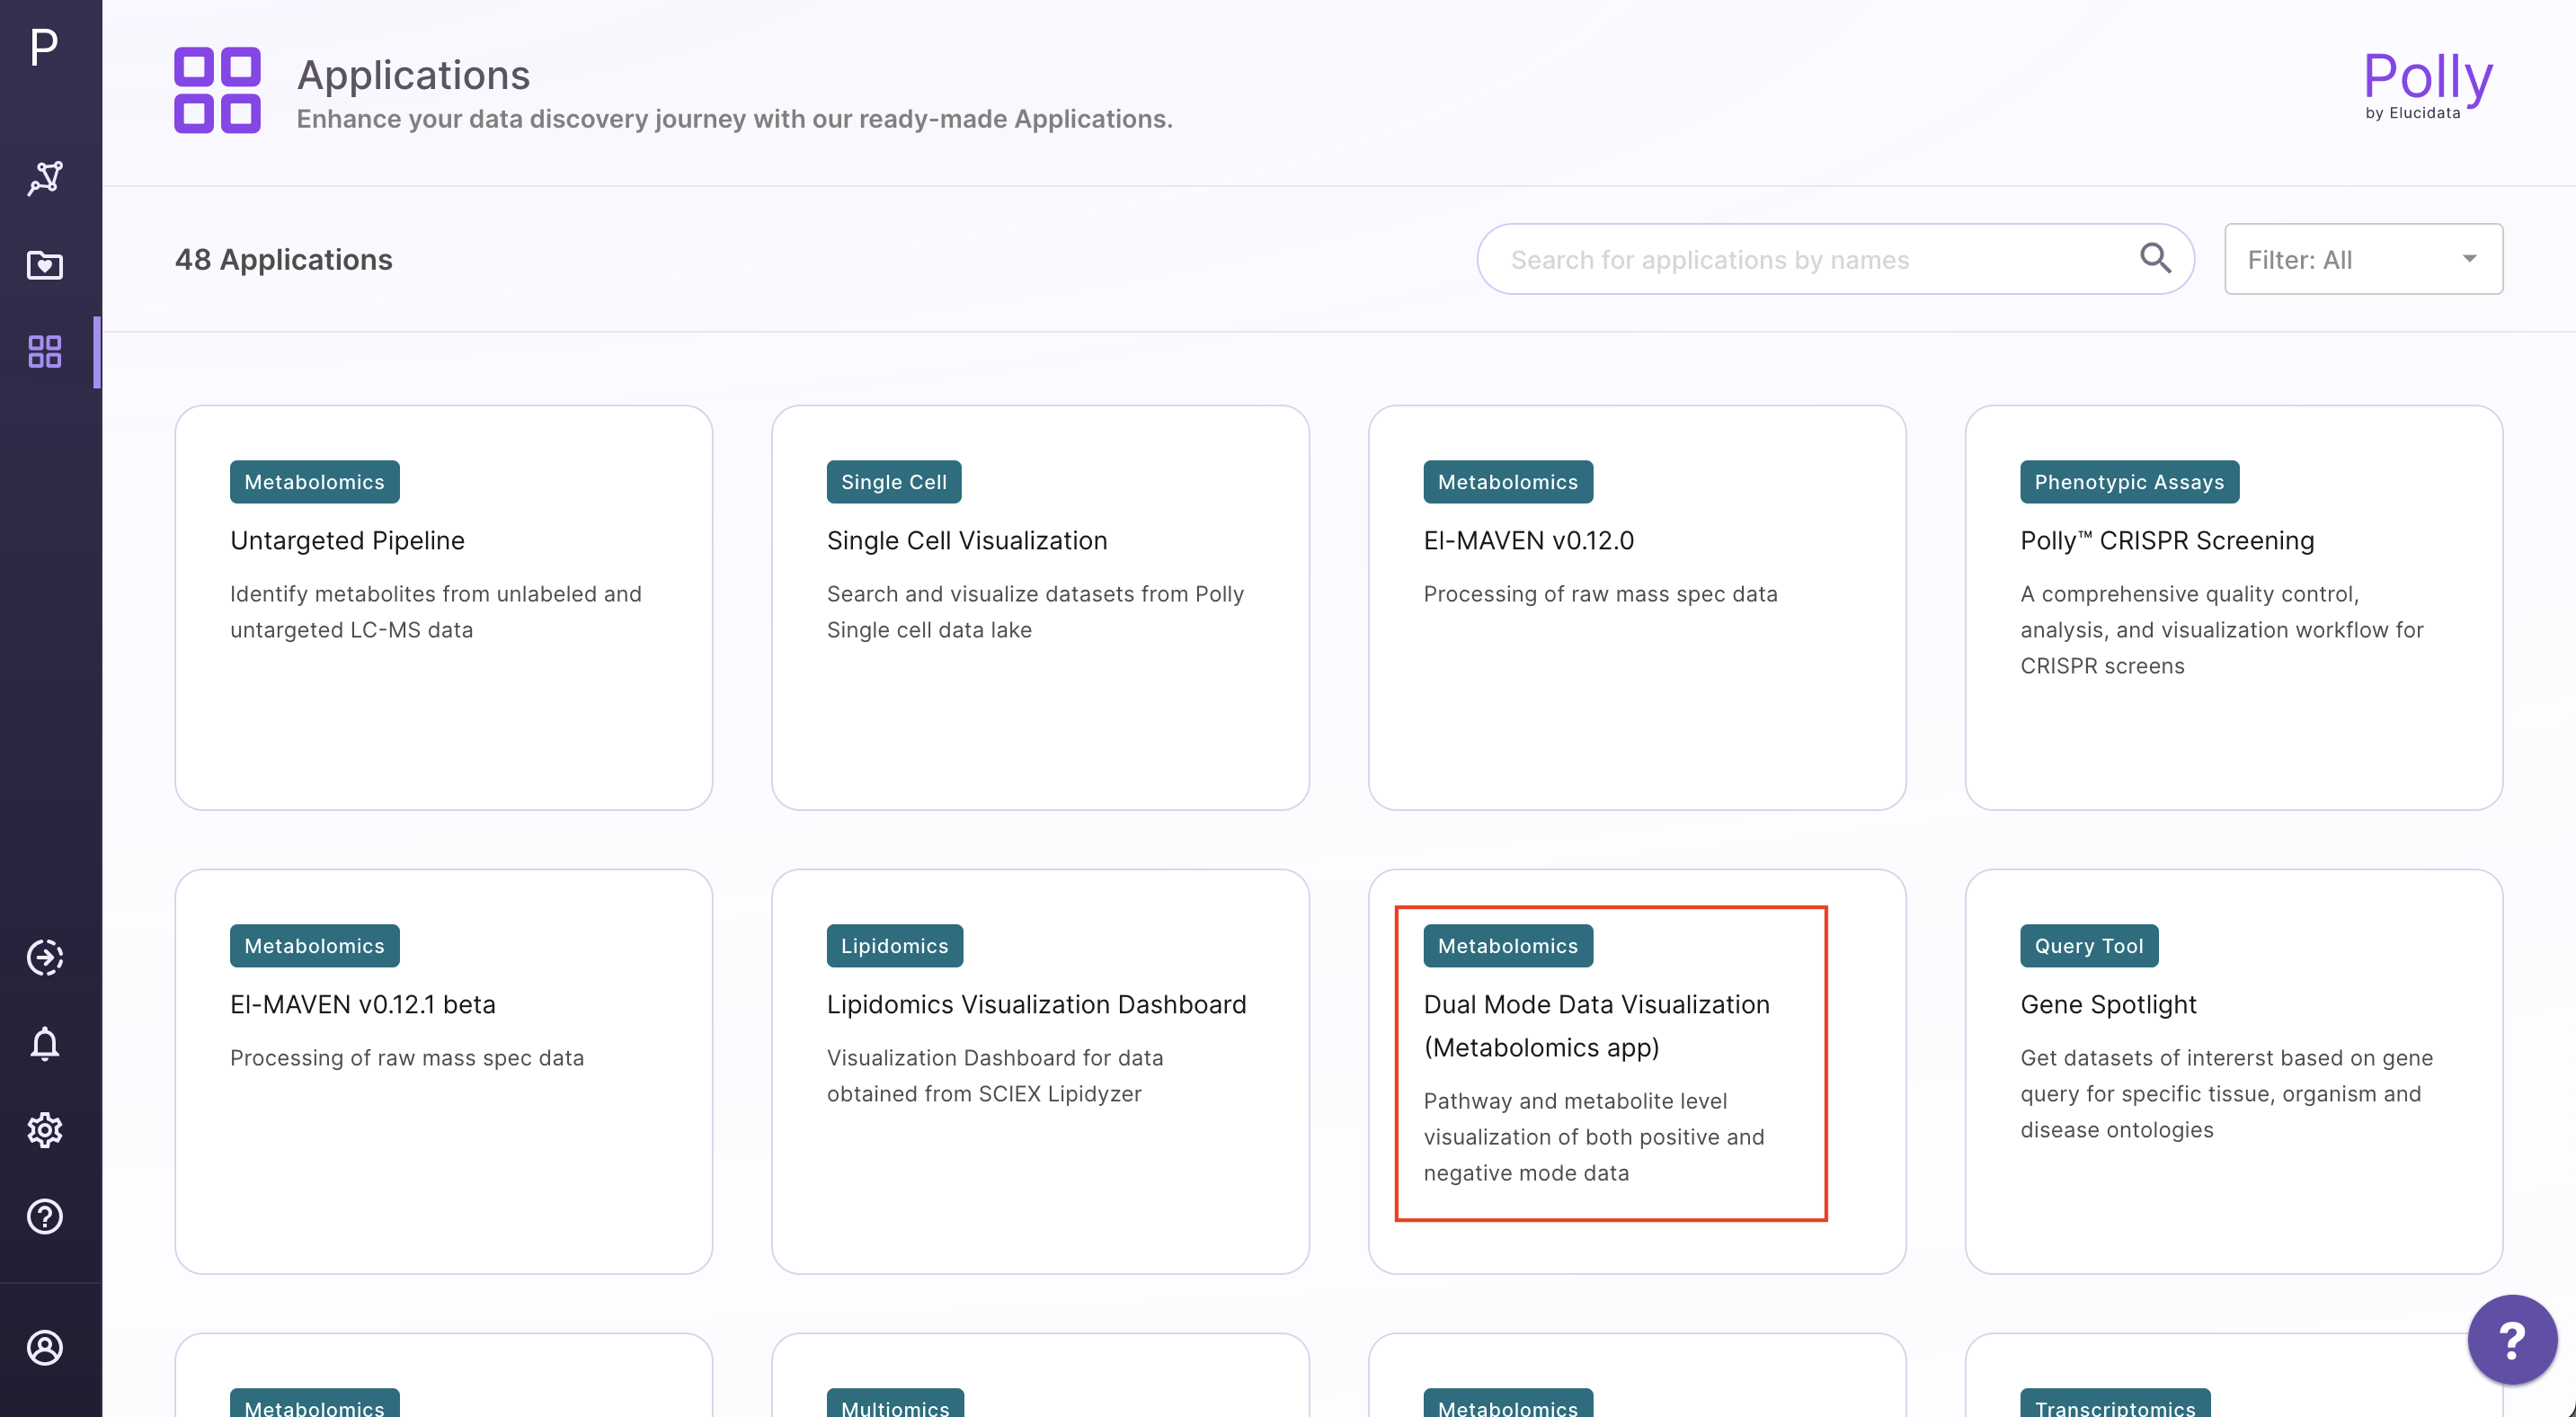Click the sidebar help question mark icon
This screenshot has width=2576, height=1417.
click(x=45, y=1216)
